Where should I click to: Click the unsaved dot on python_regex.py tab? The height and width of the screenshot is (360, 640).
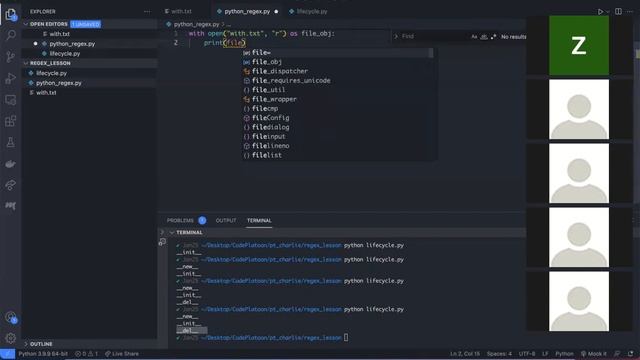276,11
